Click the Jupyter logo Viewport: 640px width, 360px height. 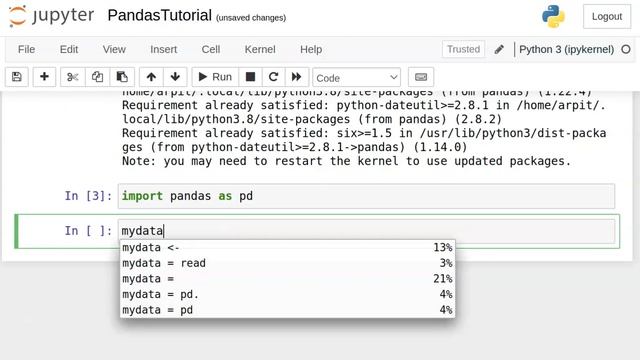coord(51,16)
